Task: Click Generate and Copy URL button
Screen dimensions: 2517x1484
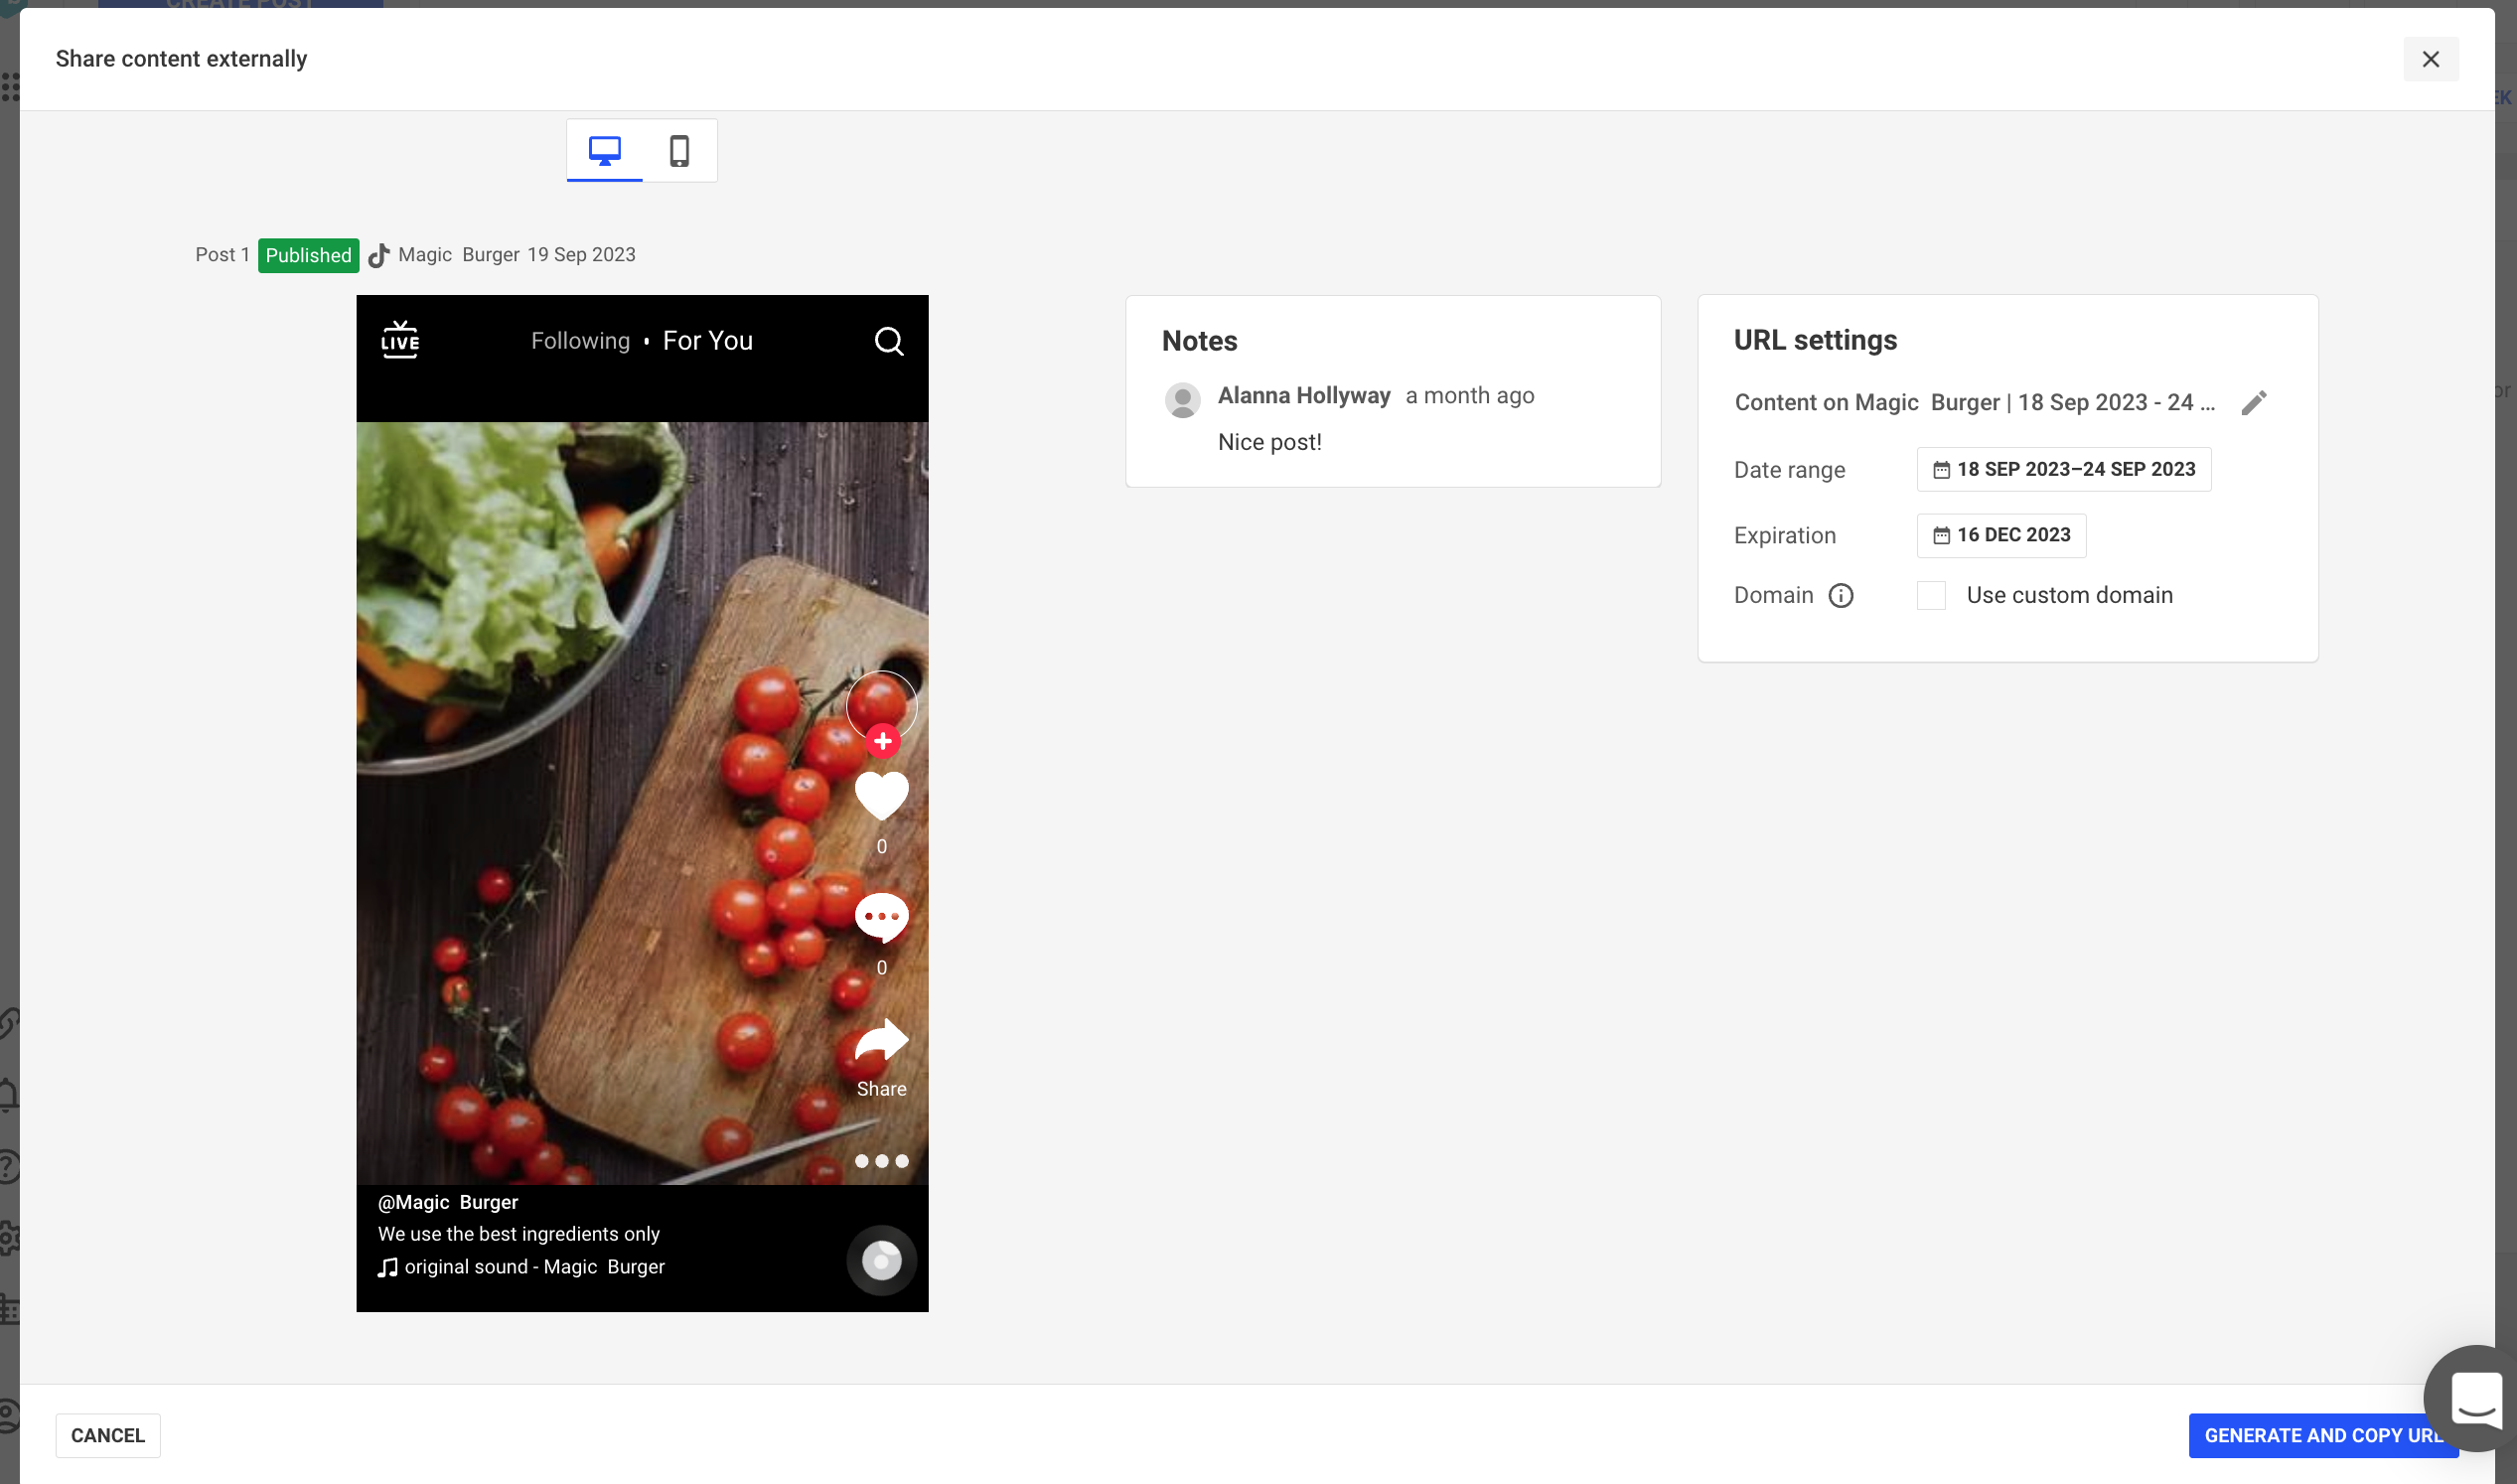Action: tap(2323, 1435)
